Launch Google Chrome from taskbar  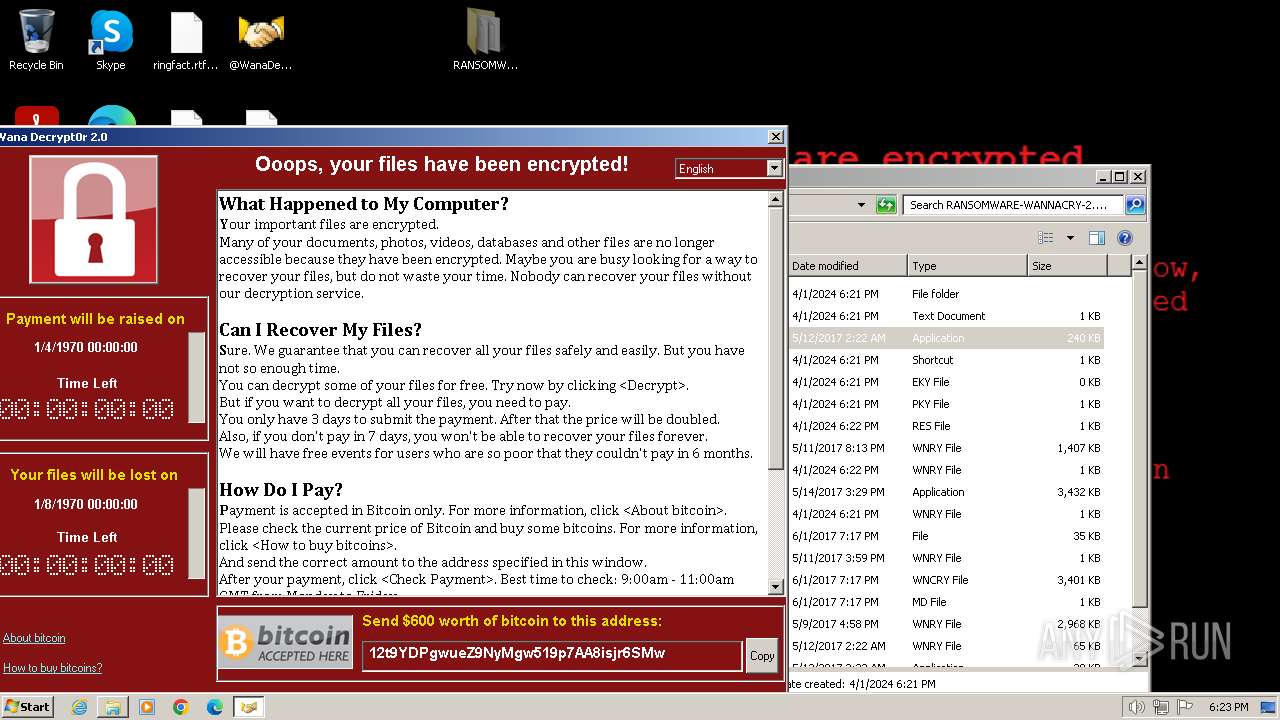tap(181, 707)
